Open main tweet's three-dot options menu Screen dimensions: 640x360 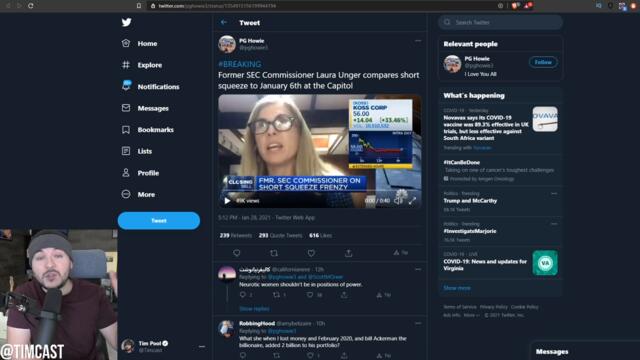click(x=418, y=41)
